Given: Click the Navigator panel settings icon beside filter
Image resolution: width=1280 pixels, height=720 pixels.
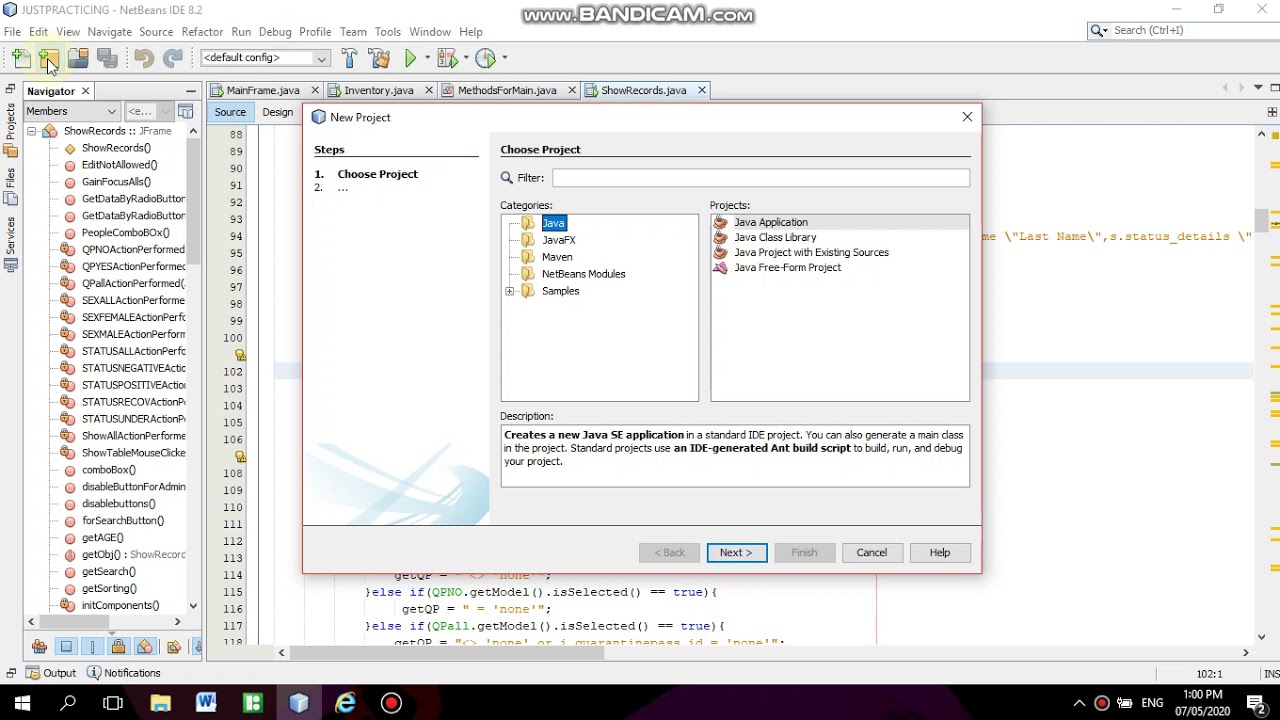Looking at the screenshot, I should (185, 111).
